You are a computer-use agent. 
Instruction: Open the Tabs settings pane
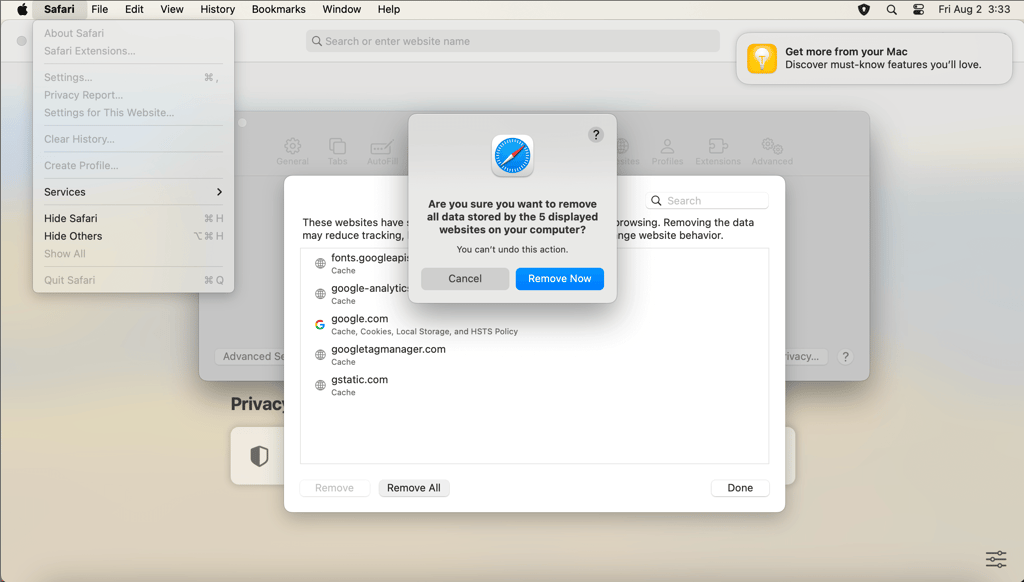point(338,152)
